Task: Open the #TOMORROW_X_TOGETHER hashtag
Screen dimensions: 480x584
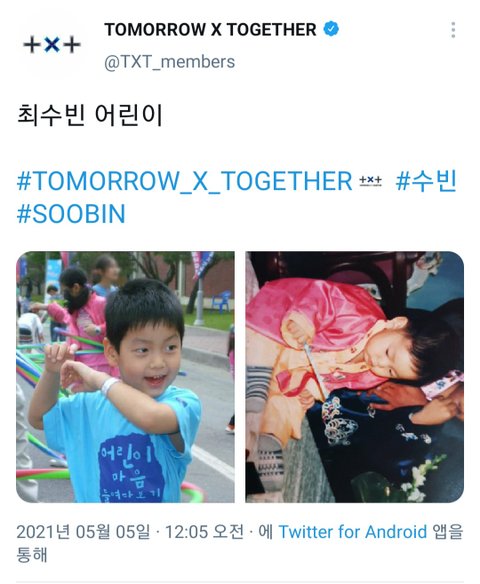Action: 184,181
